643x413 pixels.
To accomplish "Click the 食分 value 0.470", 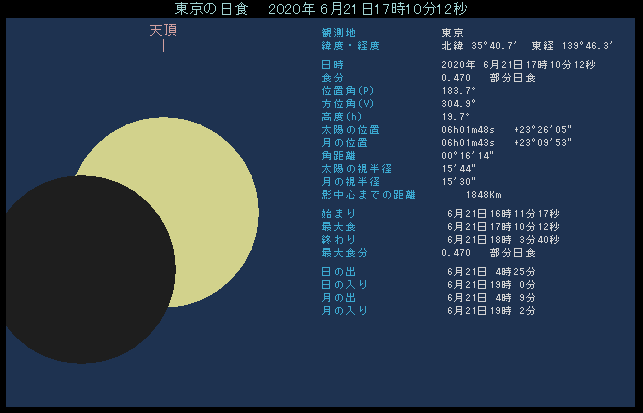I will click(x=456, y=77).
